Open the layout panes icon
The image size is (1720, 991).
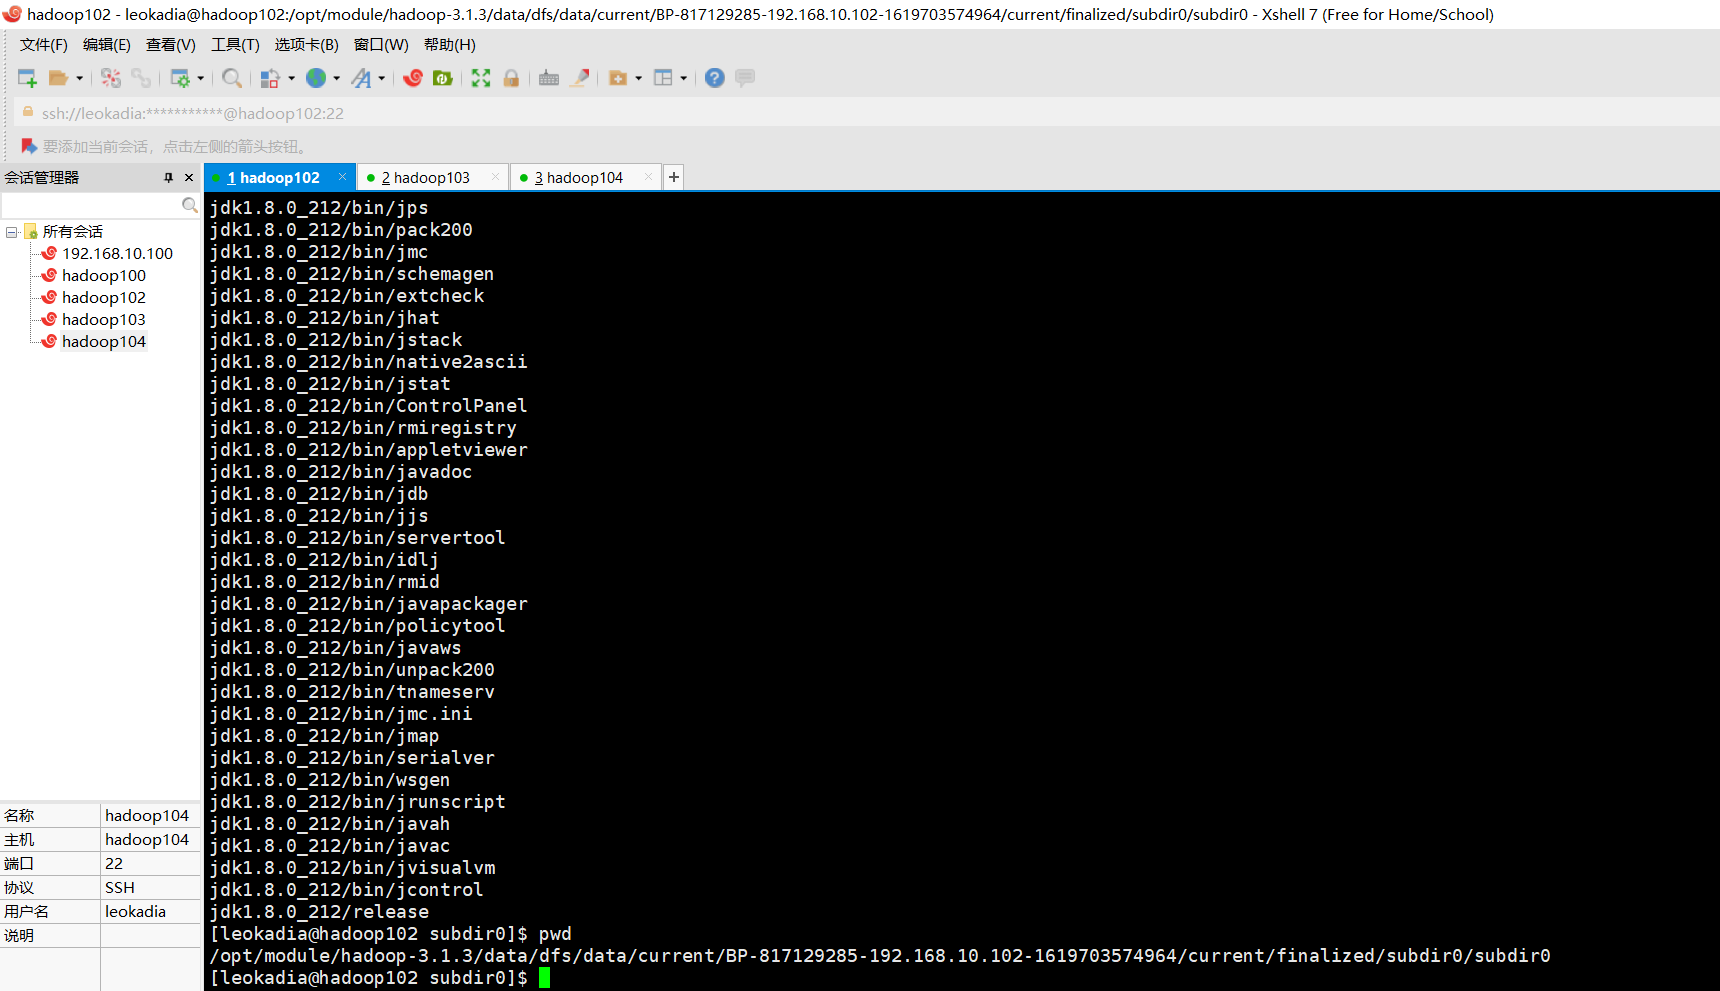[663, 78]
